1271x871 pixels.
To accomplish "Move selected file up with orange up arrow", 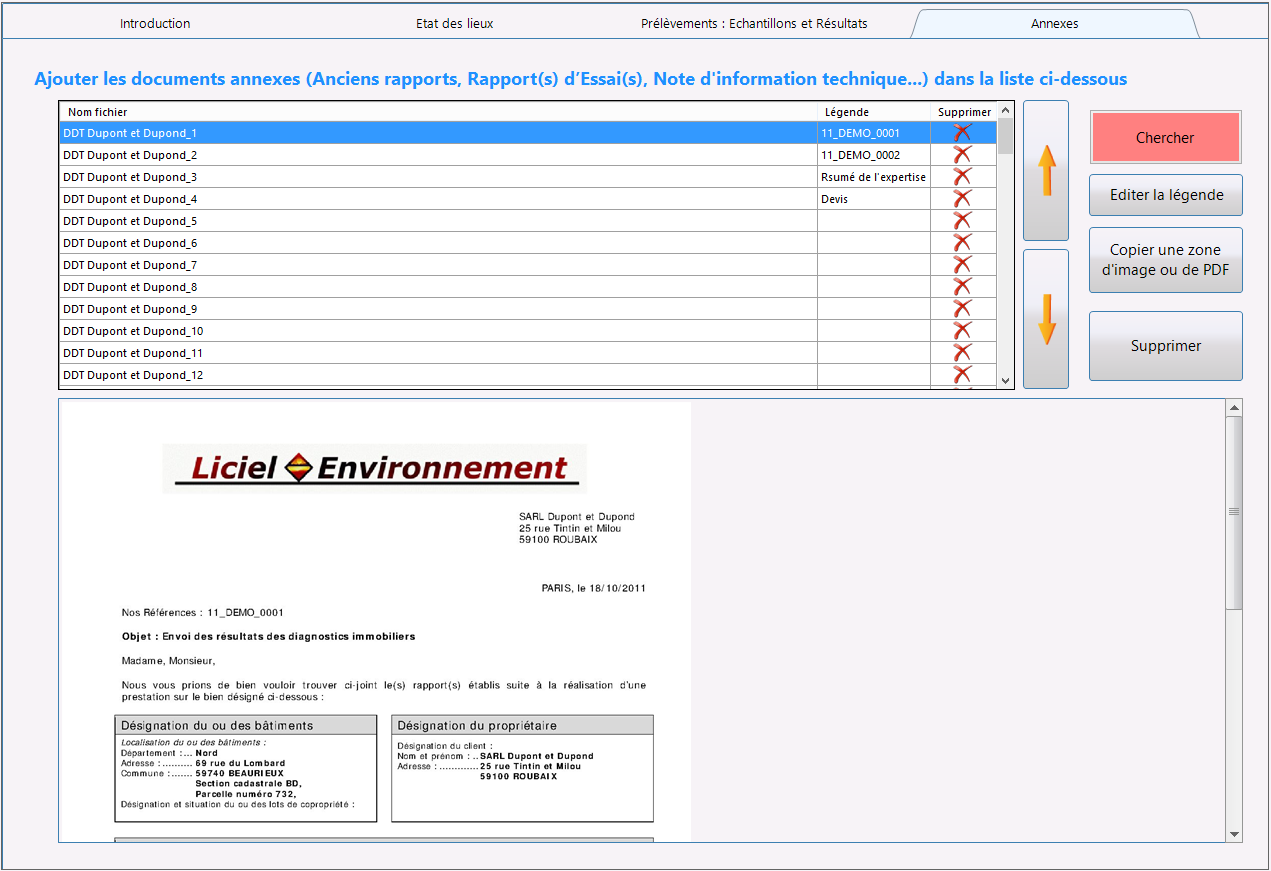I will tap(1046, 170).
